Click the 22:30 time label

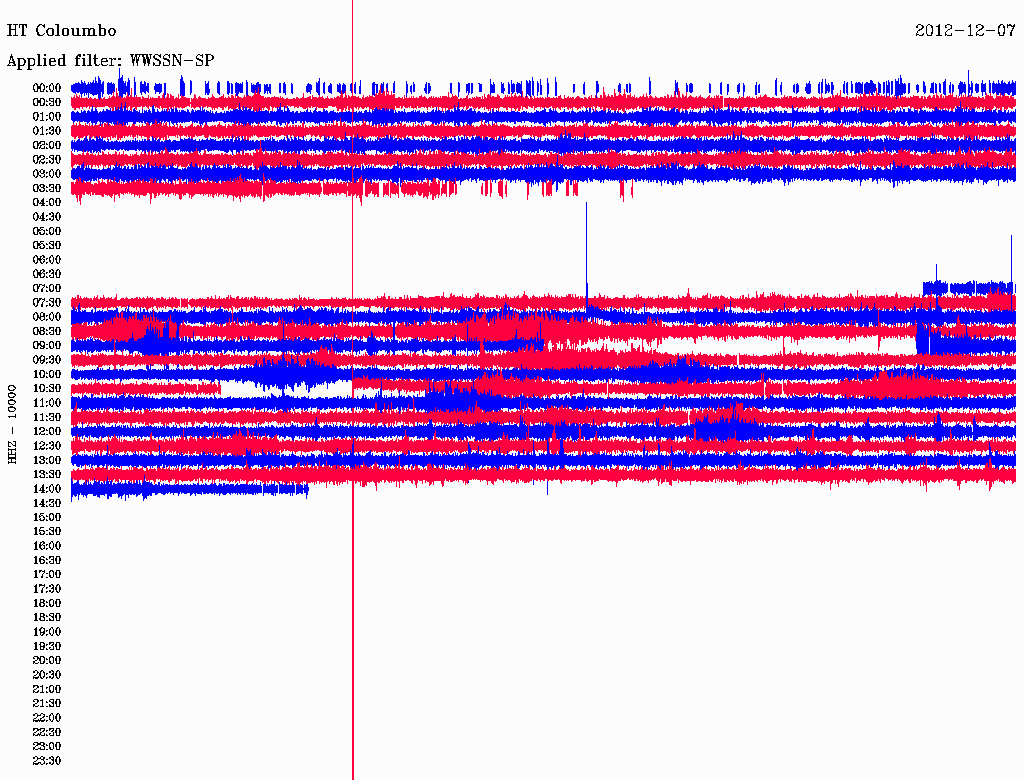47,732
